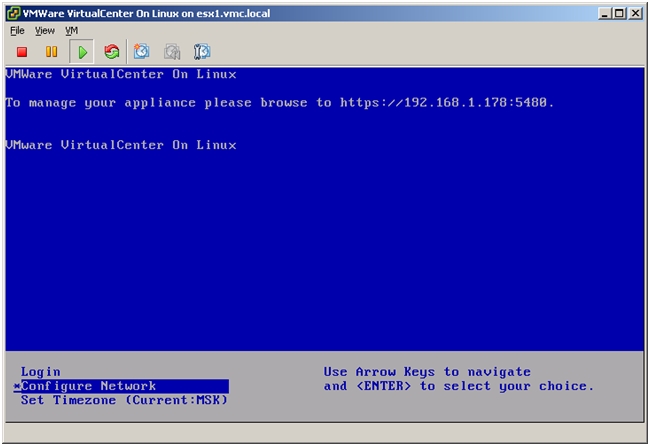The width and height of the screenshot is (650, 446).
Task: Click the red Power Off button
Action: click(21, 51)
